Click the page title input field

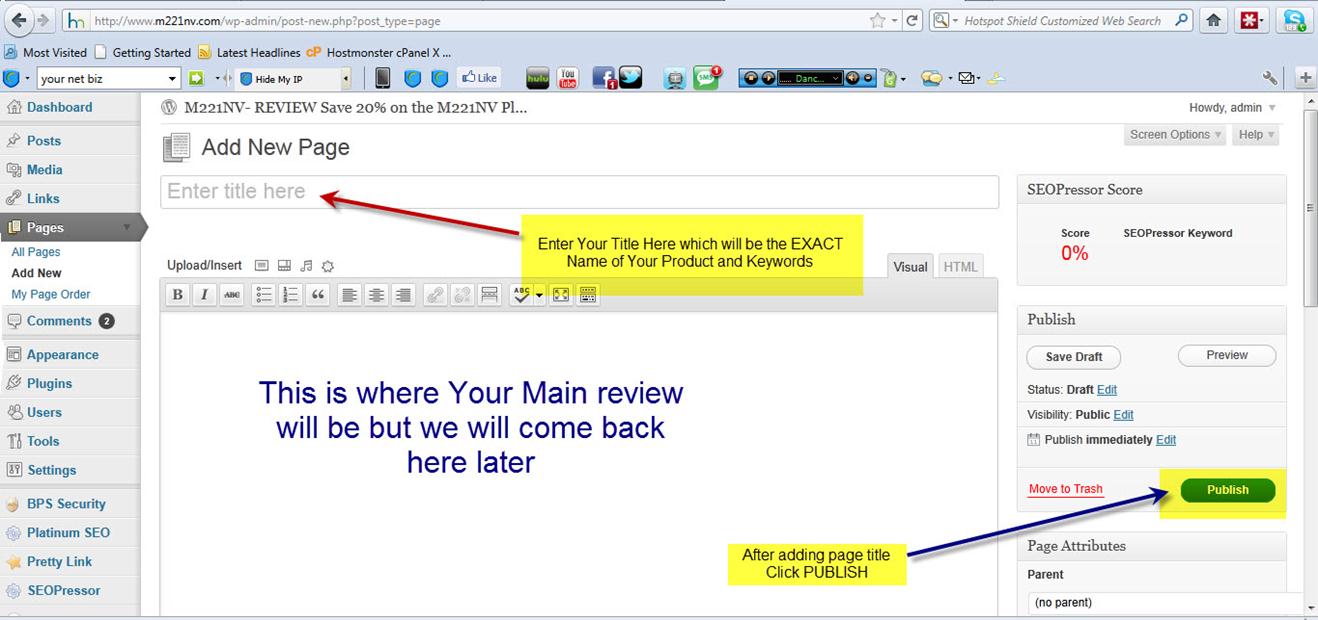tap(579, 192)
